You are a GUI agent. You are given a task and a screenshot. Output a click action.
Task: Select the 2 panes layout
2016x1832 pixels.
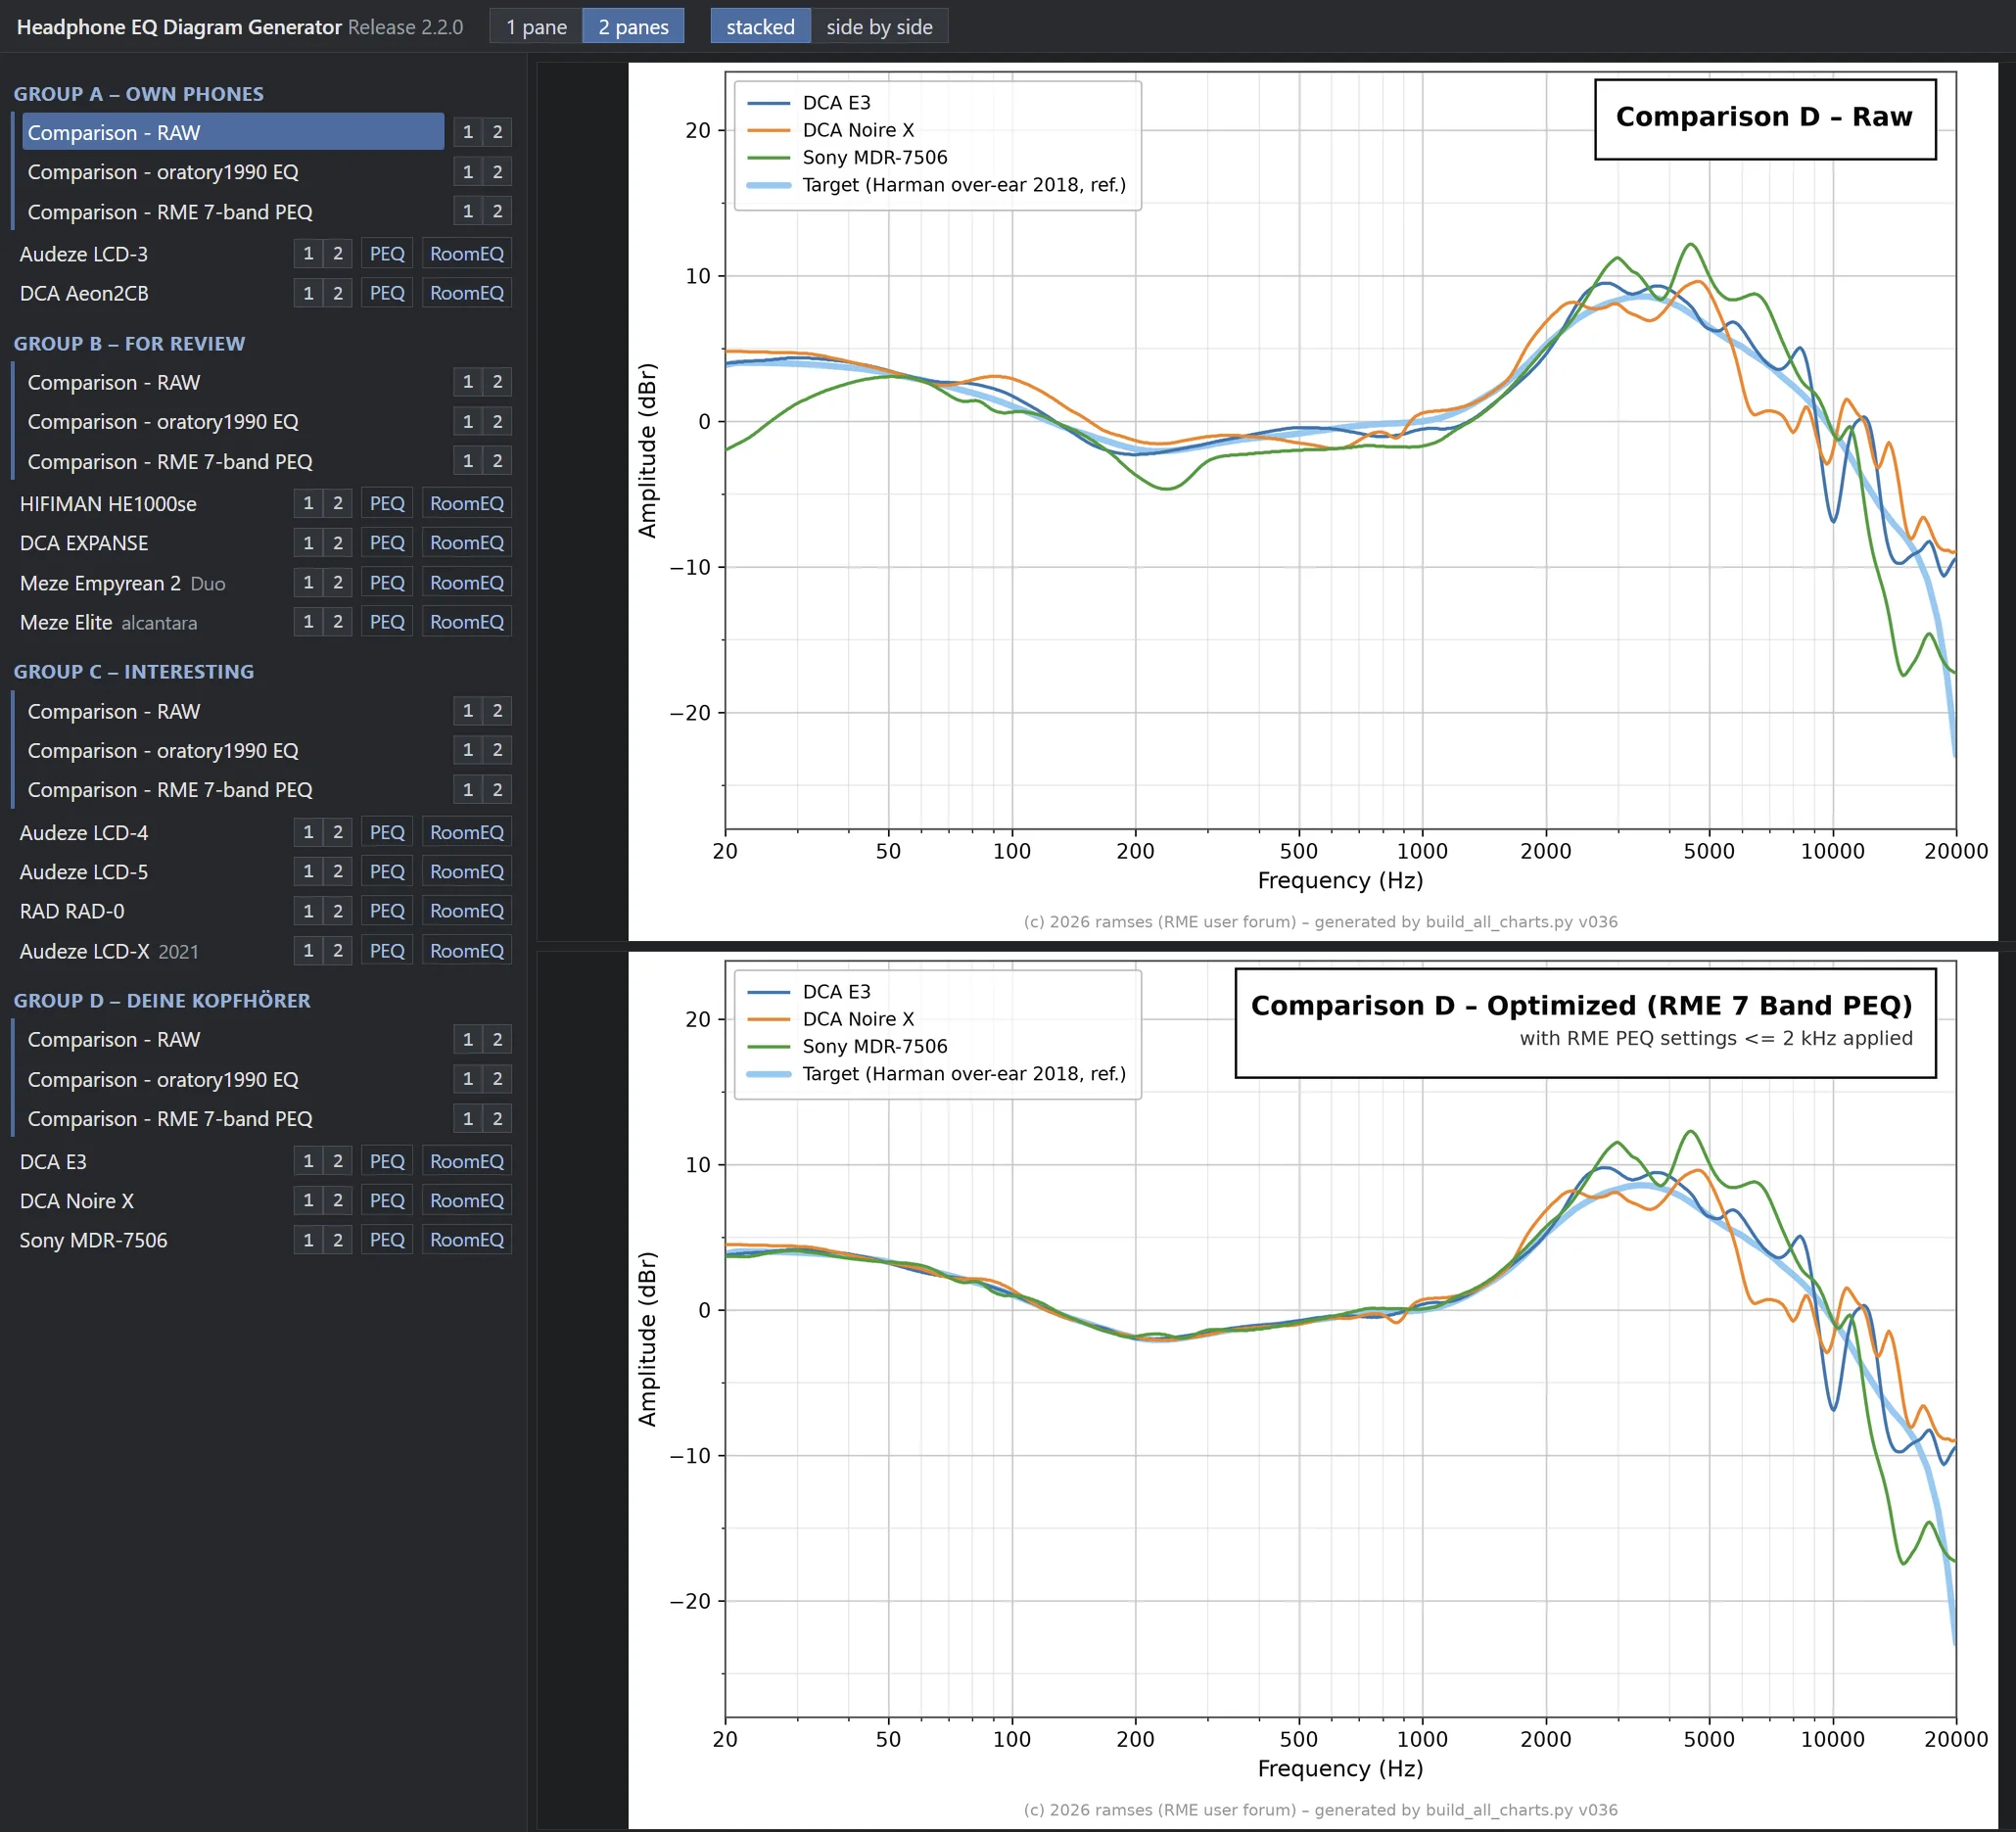pyautogui.click(x=633, y=27)
